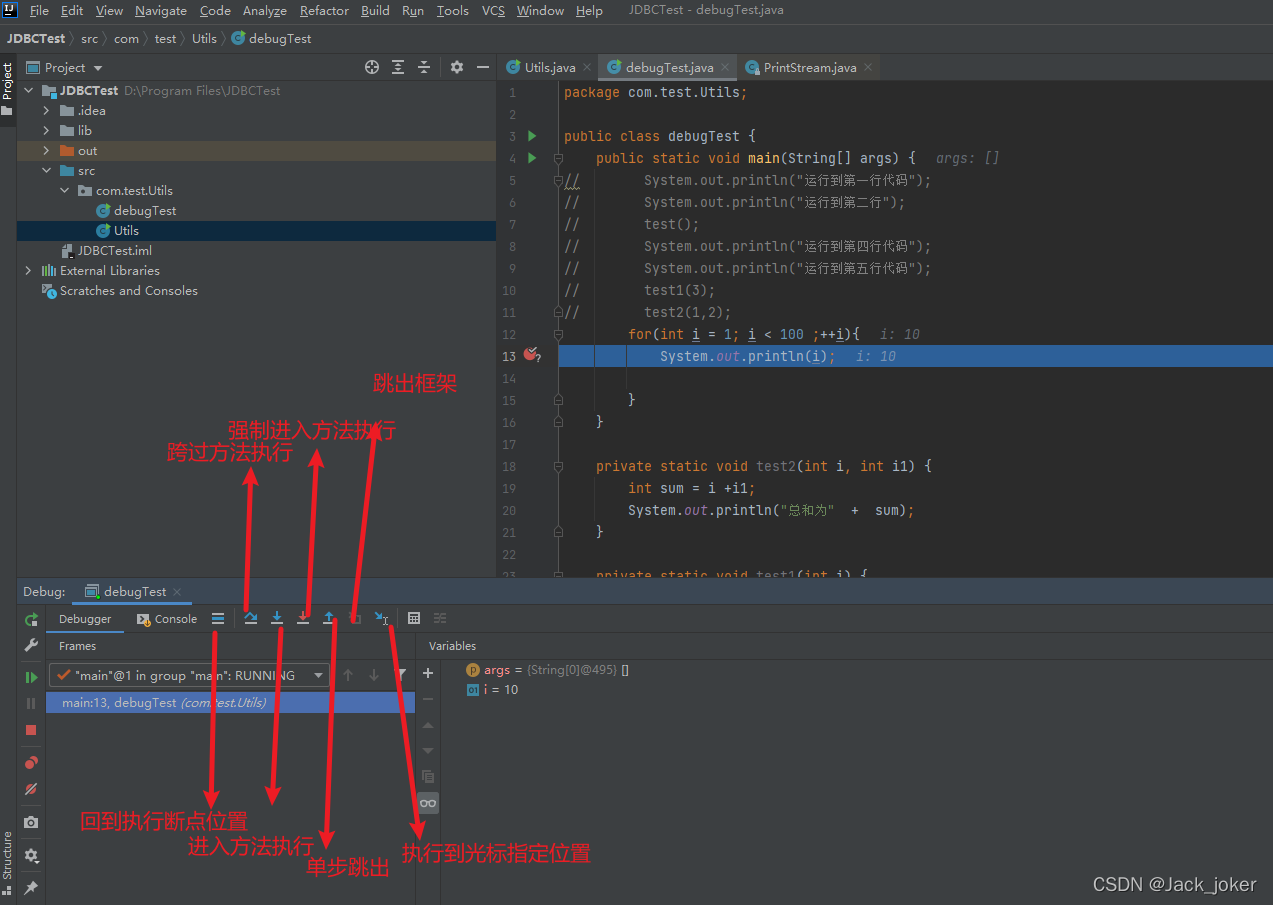Rerun debugTest using the green rerun arrow

coord(31,619)
